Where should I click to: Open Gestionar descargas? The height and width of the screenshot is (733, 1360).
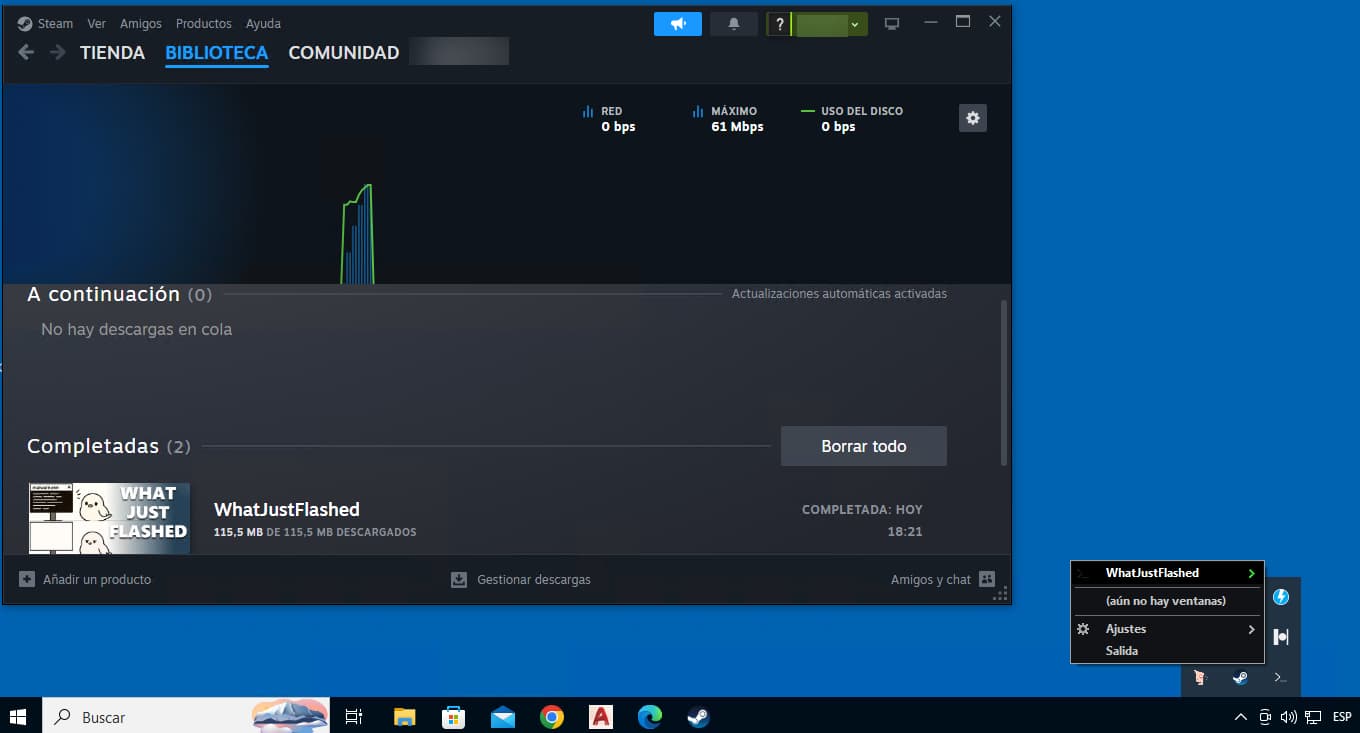tap(534, 579)
